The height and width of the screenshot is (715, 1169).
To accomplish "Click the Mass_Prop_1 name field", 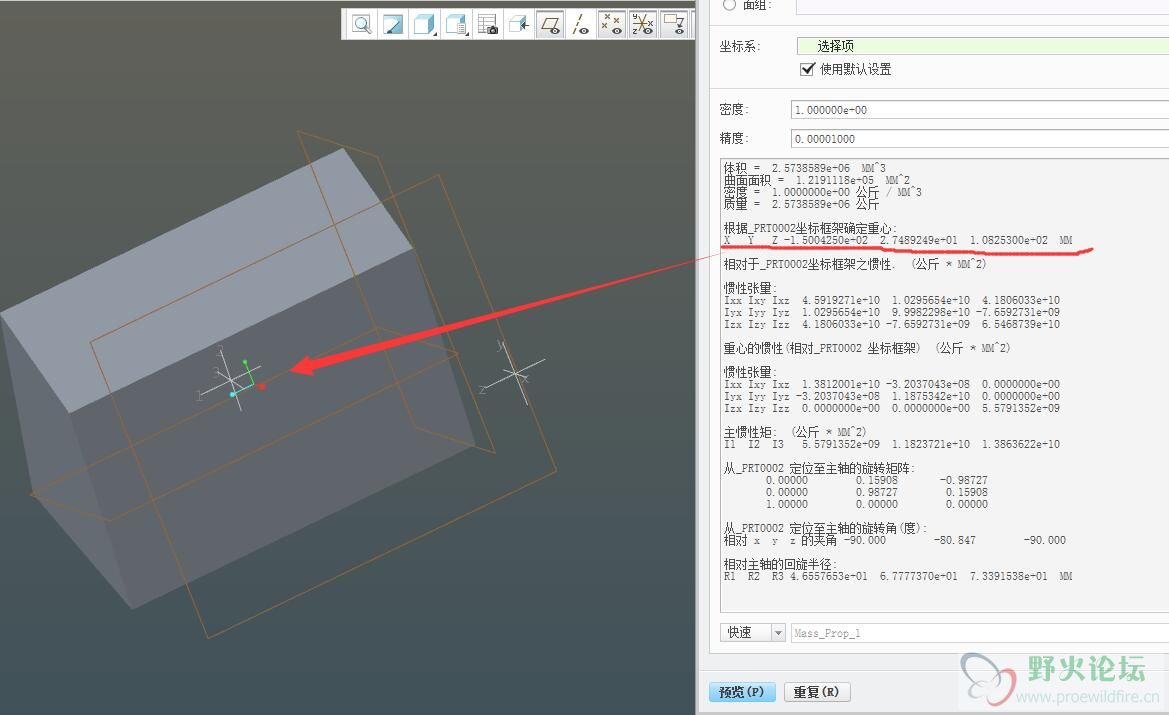I will point(980,633).
